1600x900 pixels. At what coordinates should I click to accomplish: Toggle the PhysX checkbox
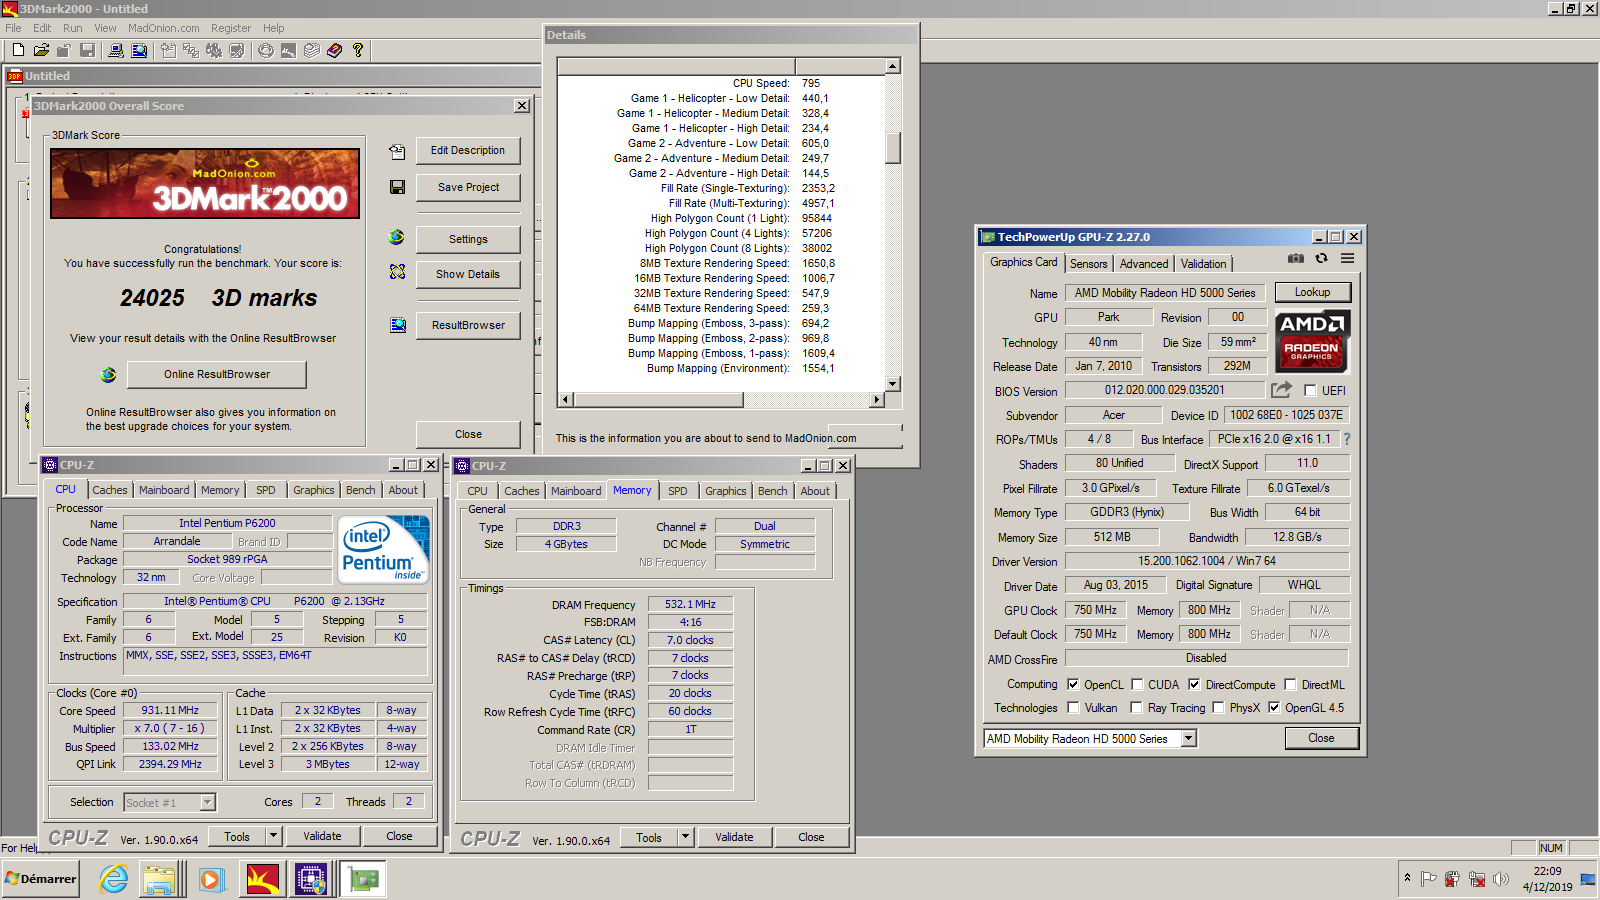1218,708
